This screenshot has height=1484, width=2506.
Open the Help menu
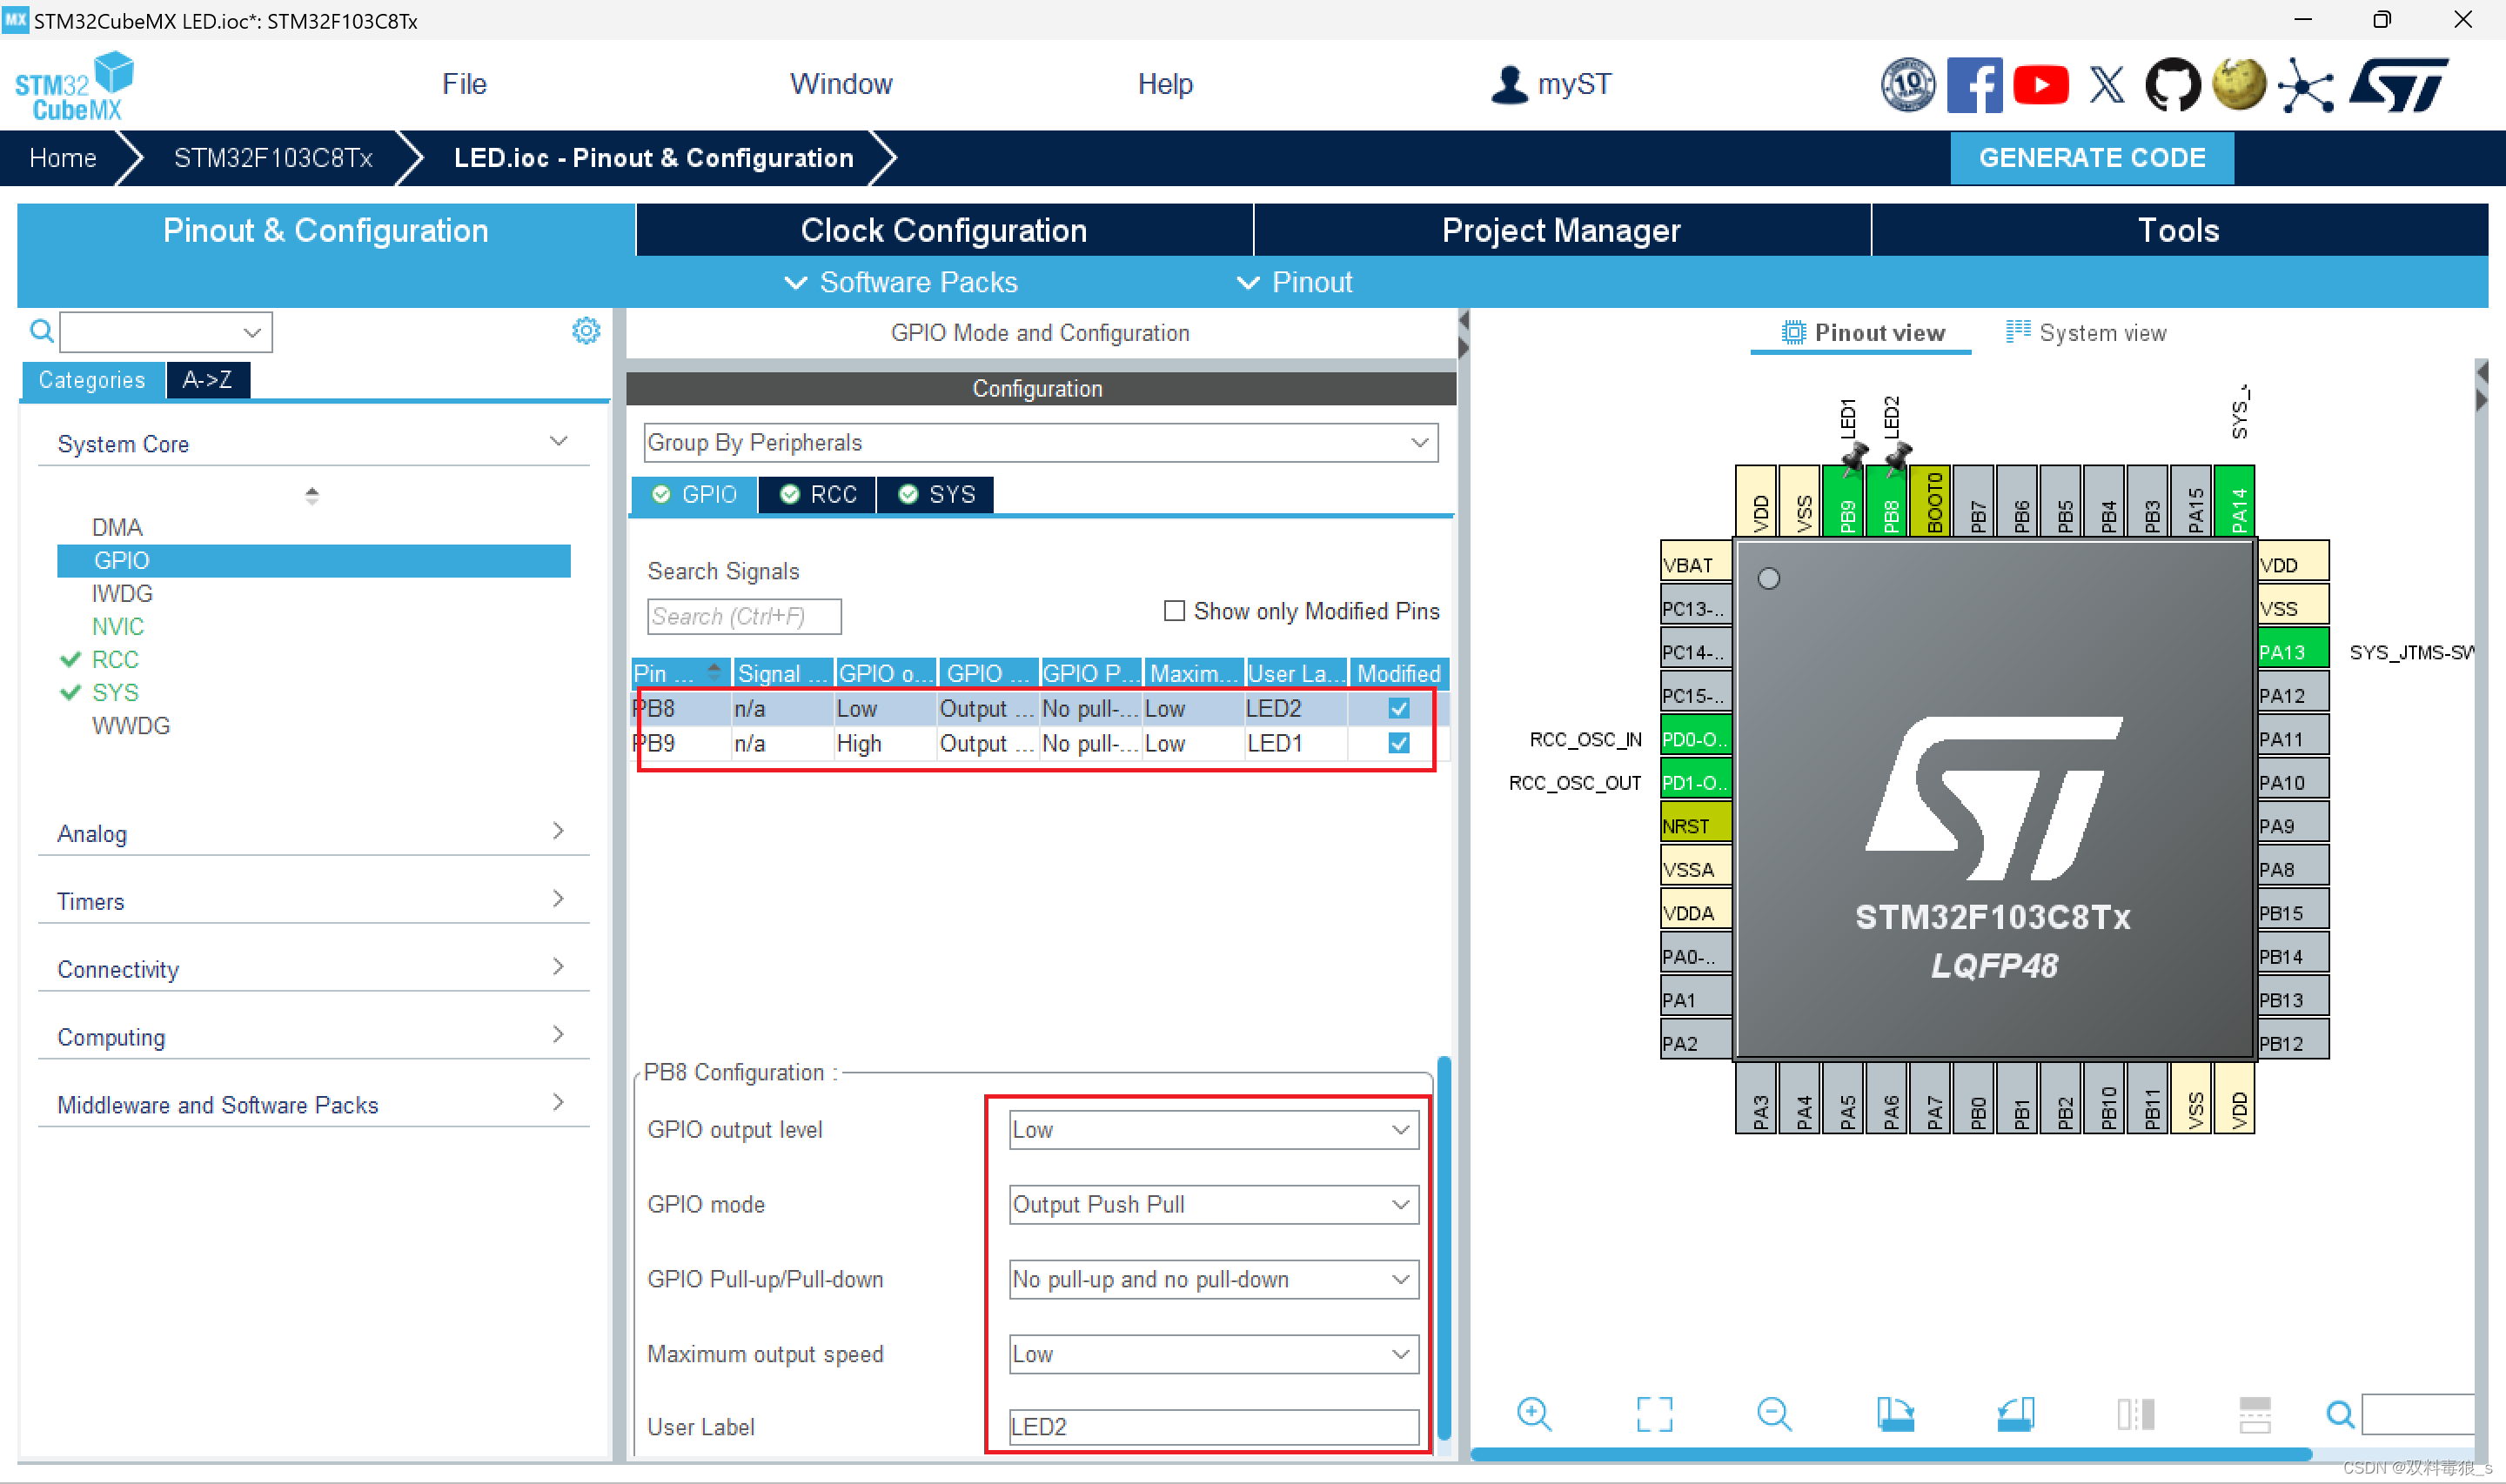(x=1165, y=84)
